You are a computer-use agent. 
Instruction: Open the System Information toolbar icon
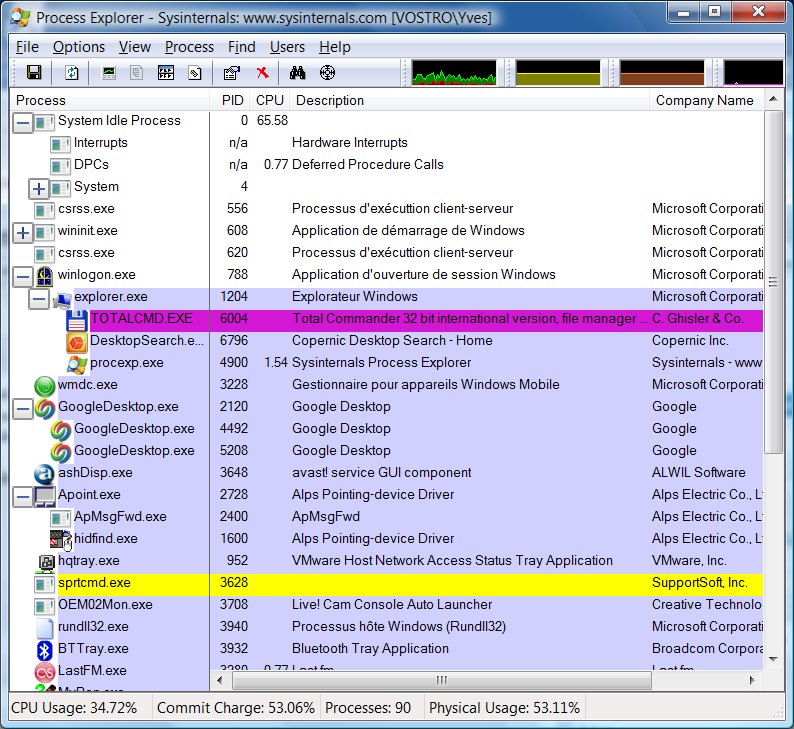pyautogui.click(x=109, y=73)
